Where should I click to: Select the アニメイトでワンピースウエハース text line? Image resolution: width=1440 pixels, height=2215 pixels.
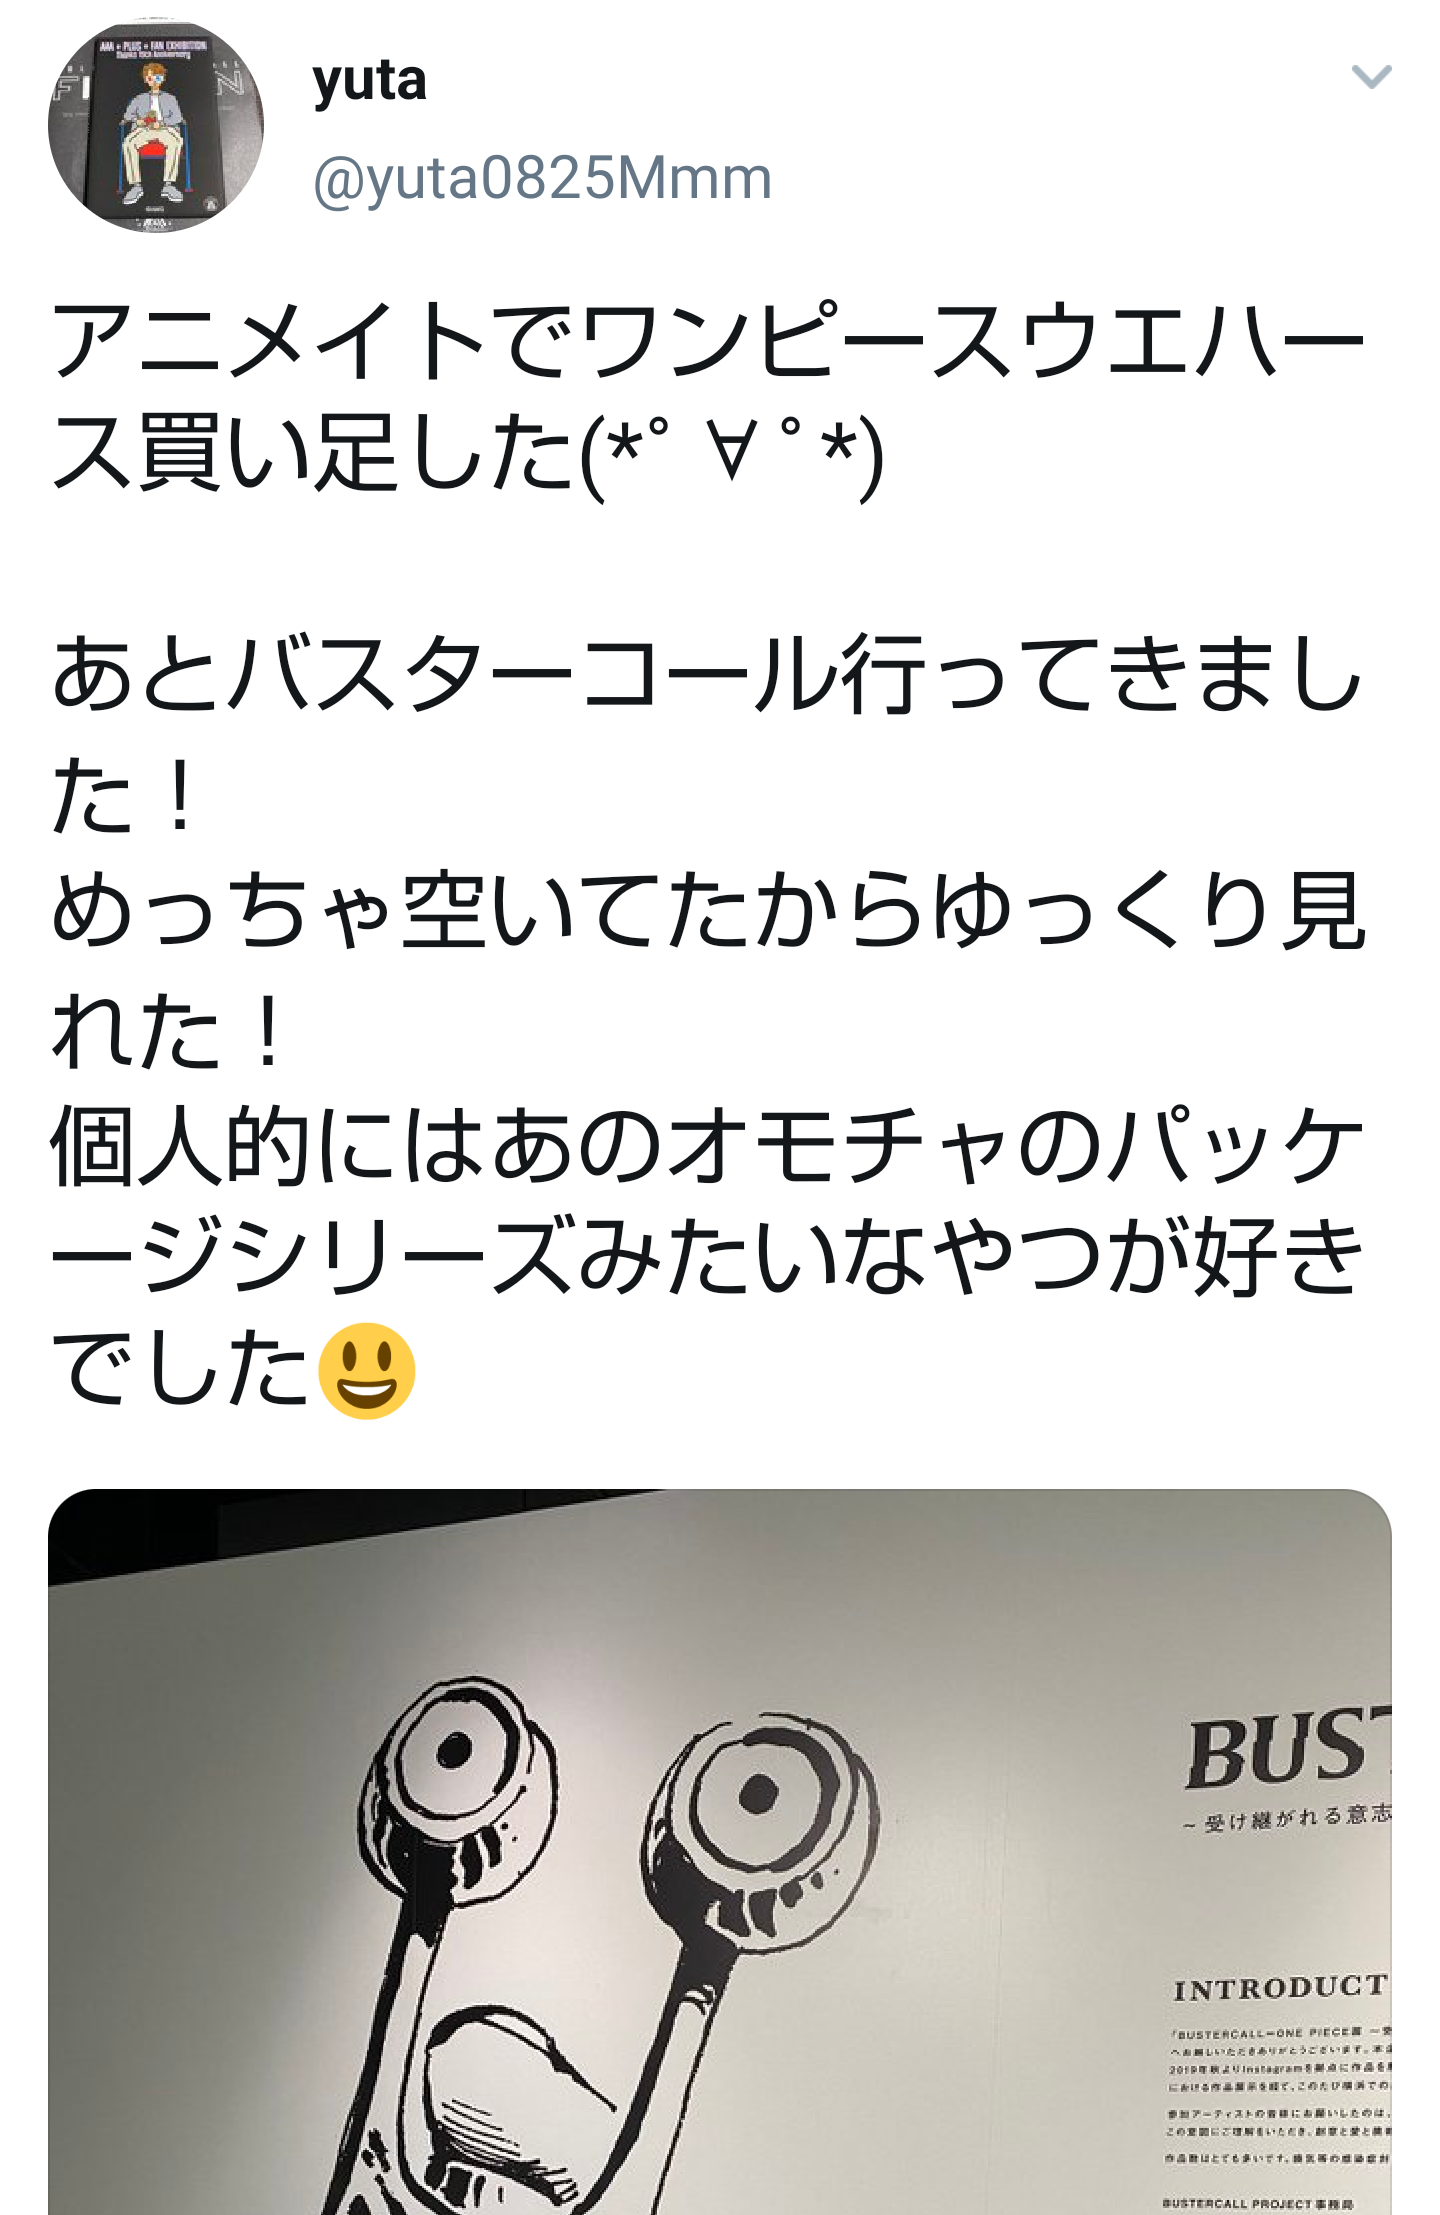[708, 340]
